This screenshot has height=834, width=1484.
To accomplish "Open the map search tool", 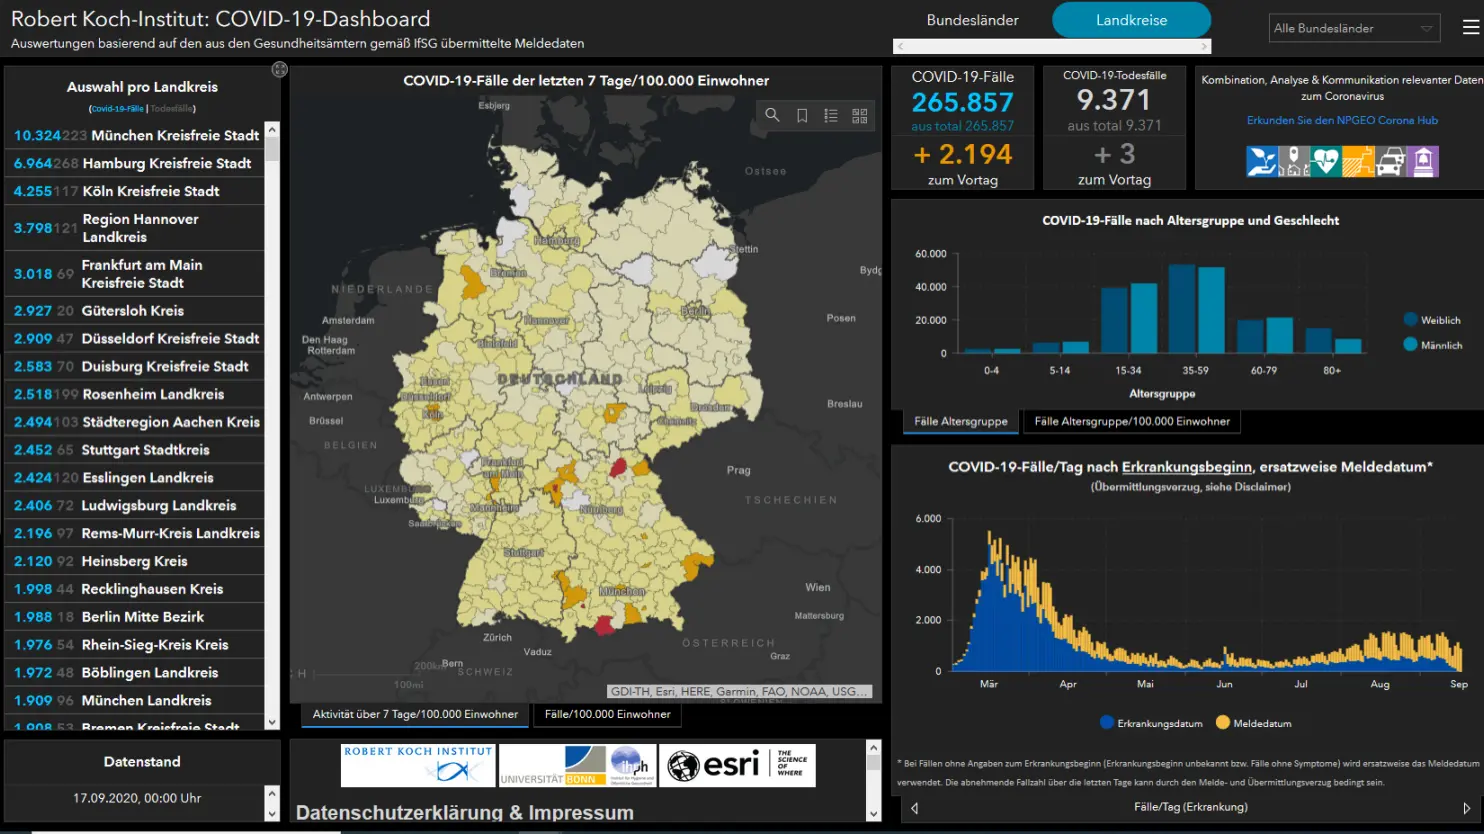I will (772, 116).
